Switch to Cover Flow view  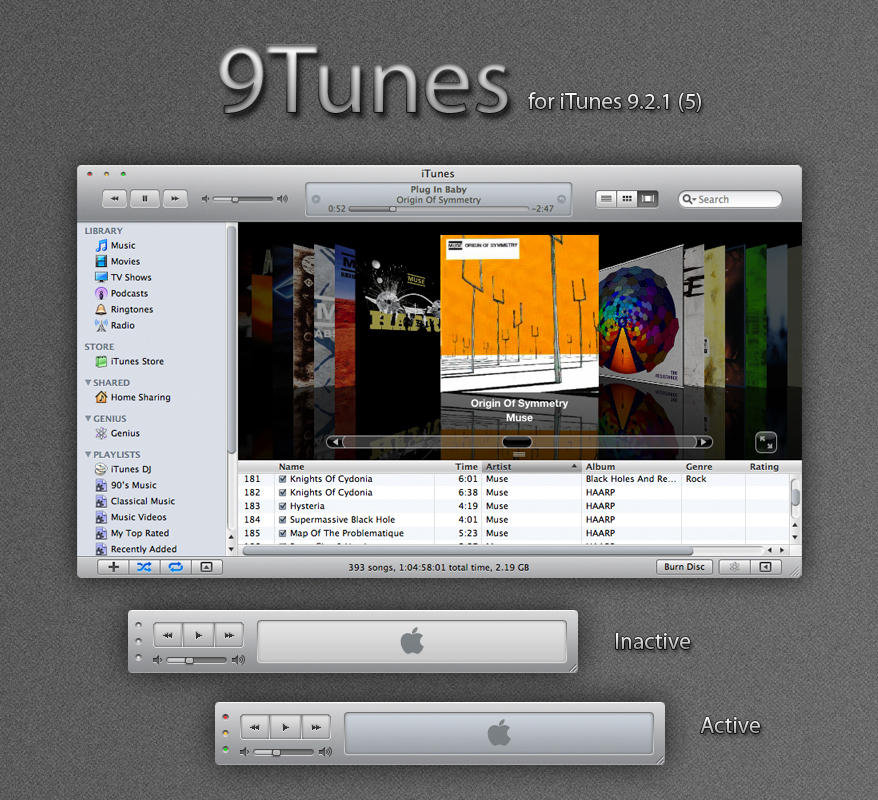pyautogui.click(x=648, y=199)
